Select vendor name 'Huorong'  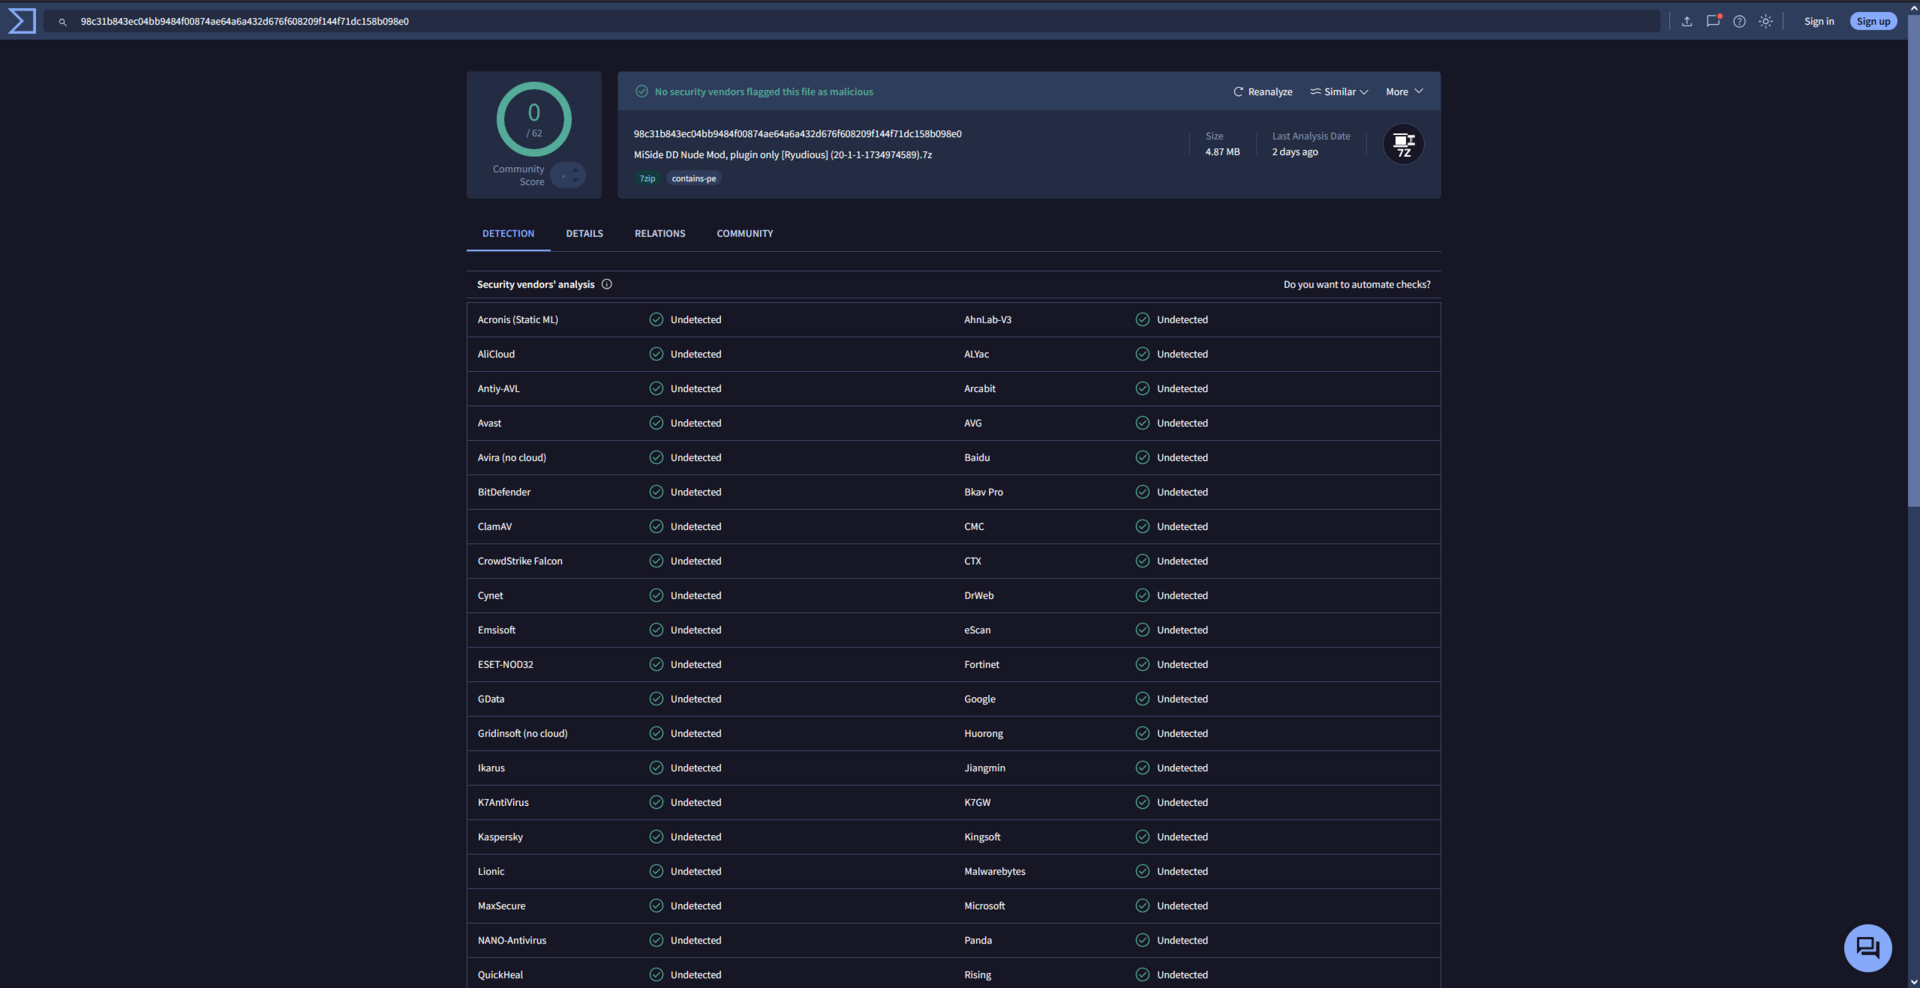point(983,734)
